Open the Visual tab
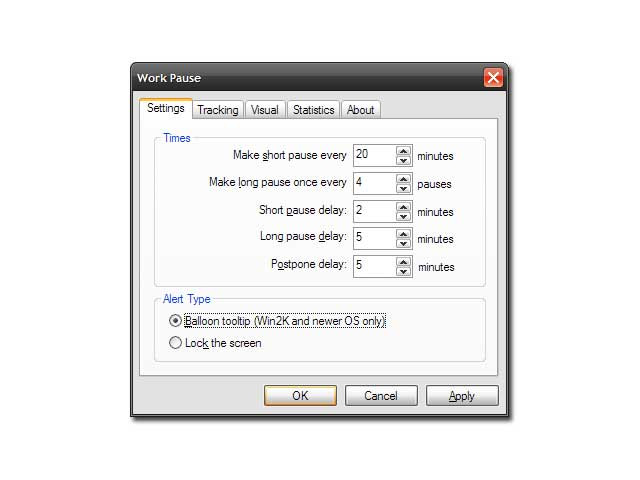Image resolution: width=640 pixels, height=480 pixels. click(265, 110)
